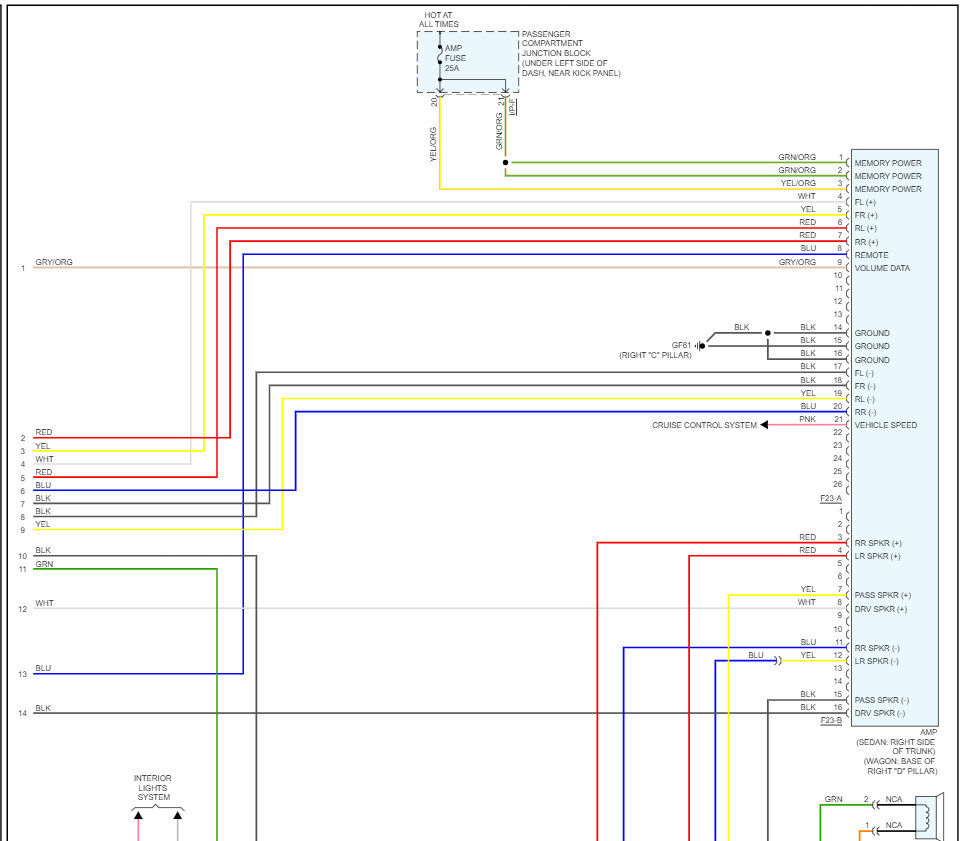Select the 'AMP FUSE 25A' text
Screen dimensions: 965x841
[455, 58]
